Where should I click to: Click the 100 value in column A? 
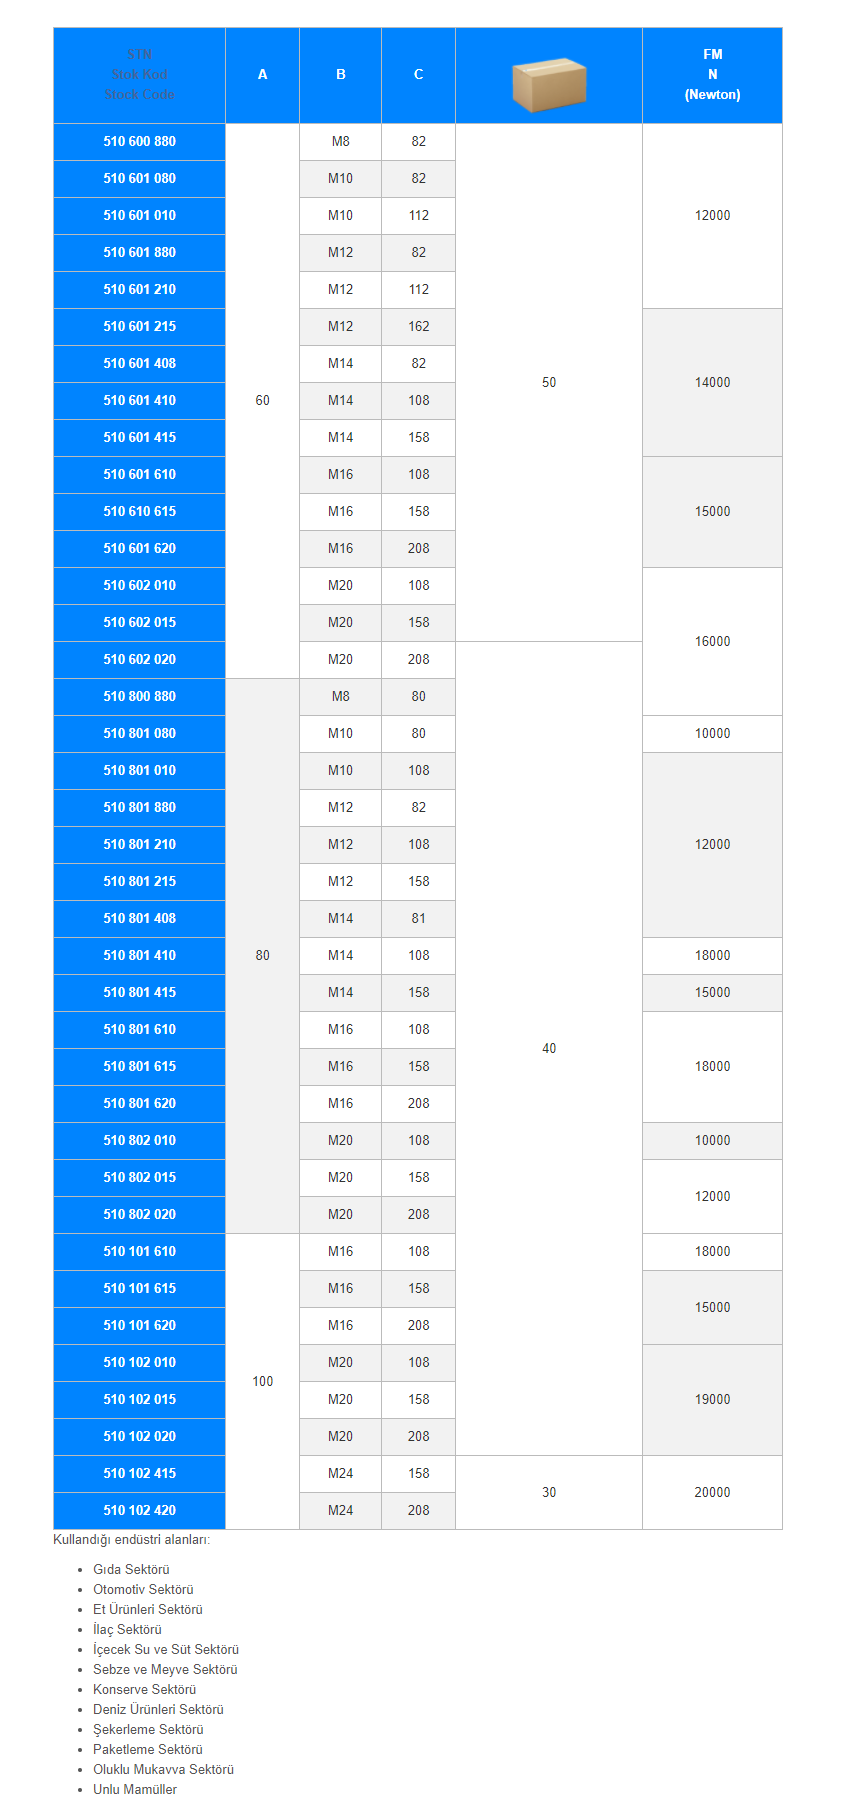click(262, 1382)
